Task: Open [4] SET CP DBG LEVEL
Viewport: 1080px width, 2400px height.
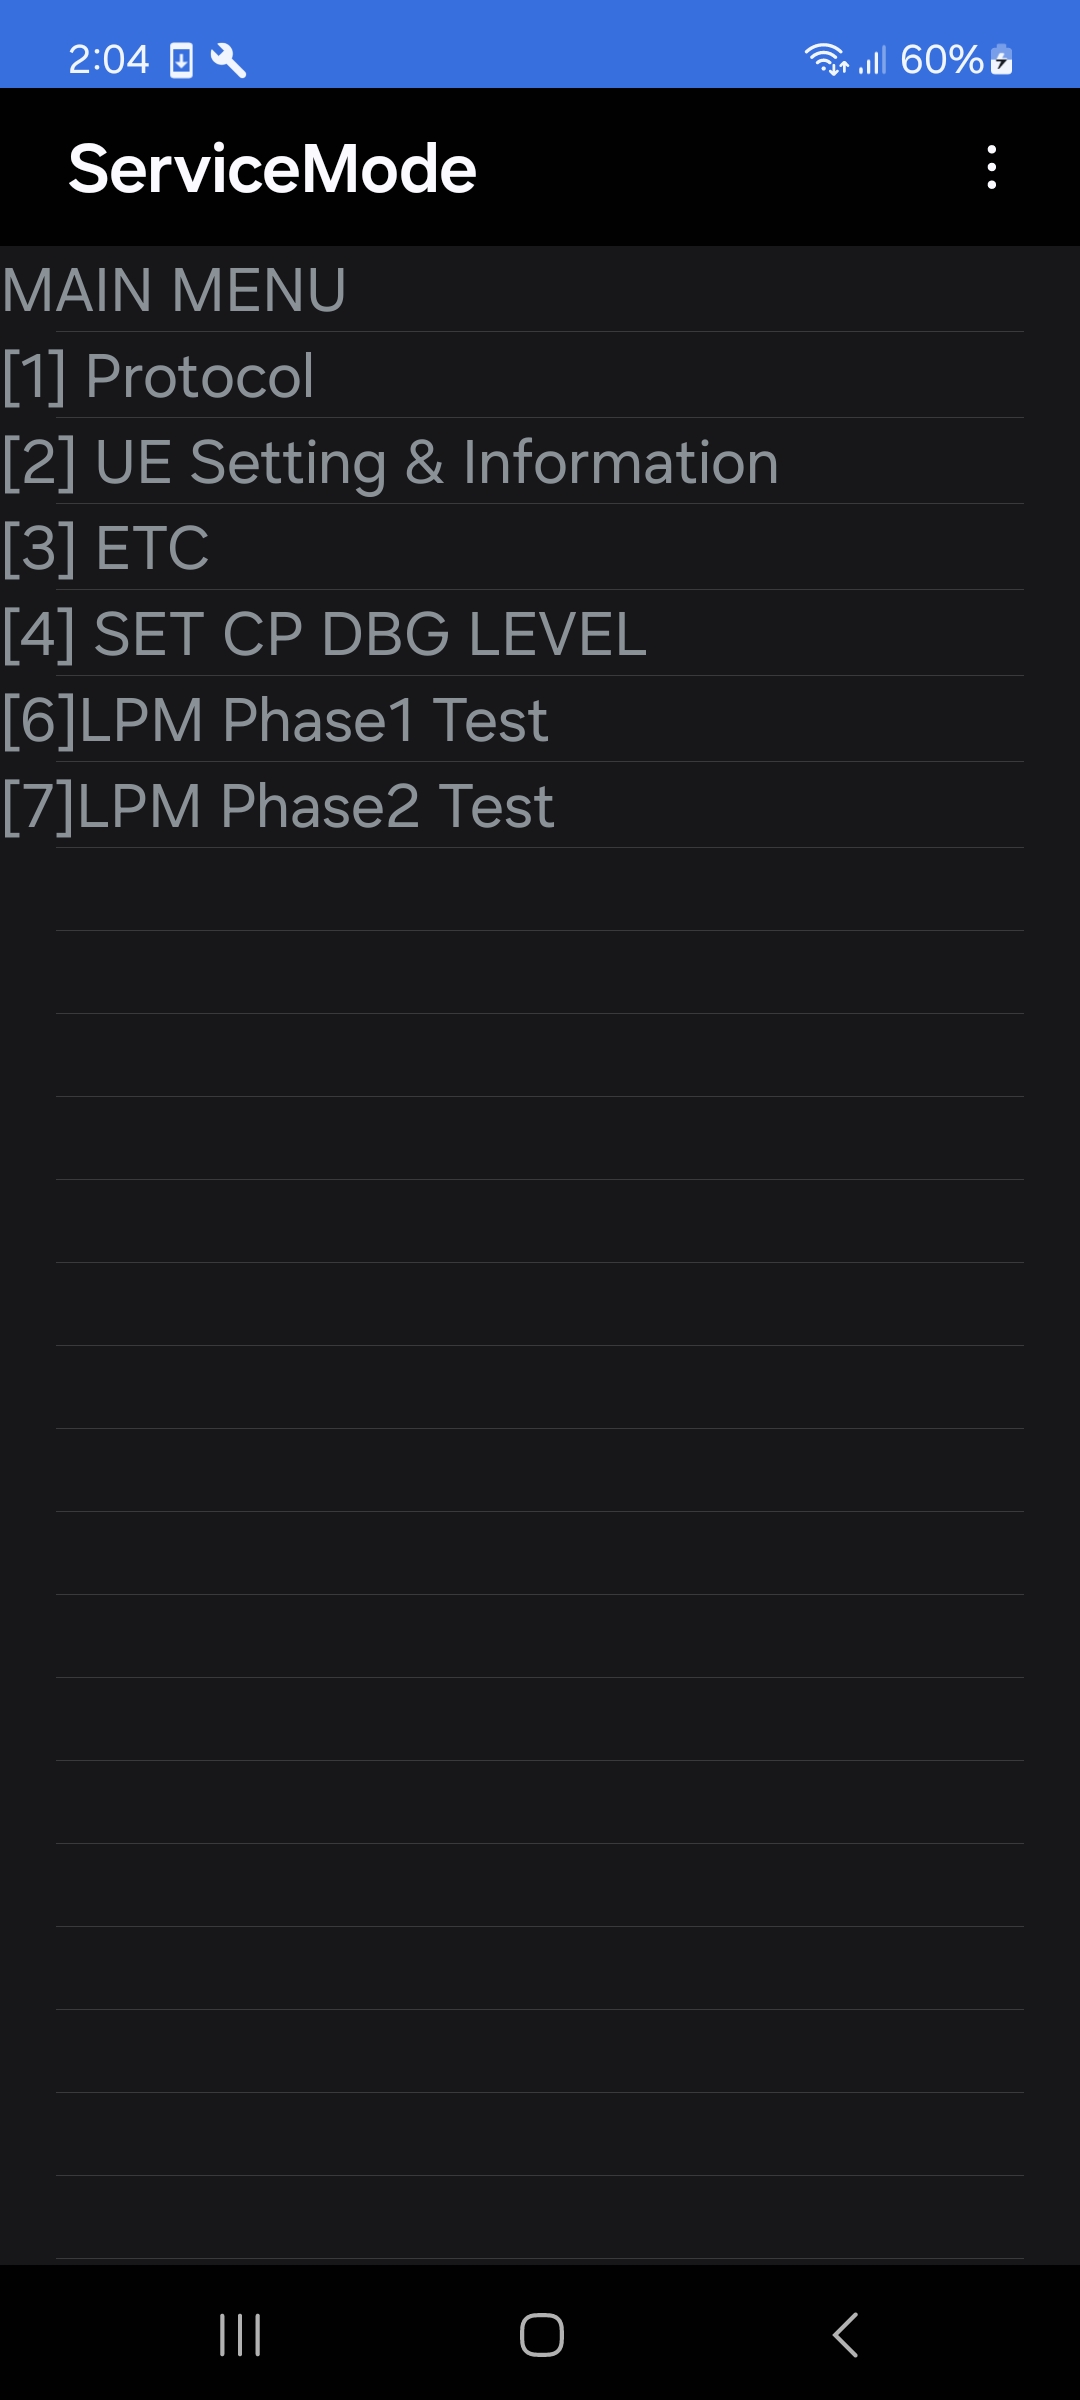Action: (540, 633)
